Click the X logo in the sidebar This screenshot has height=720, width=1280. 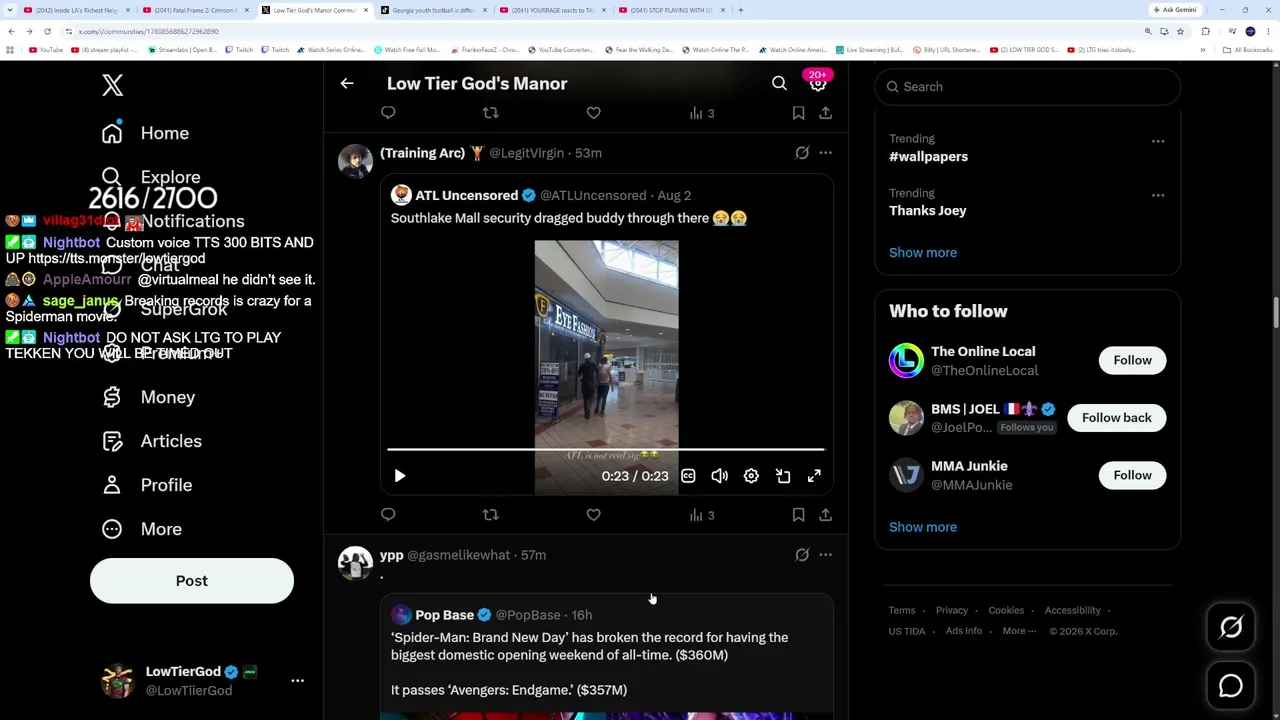tap(112, 85)
